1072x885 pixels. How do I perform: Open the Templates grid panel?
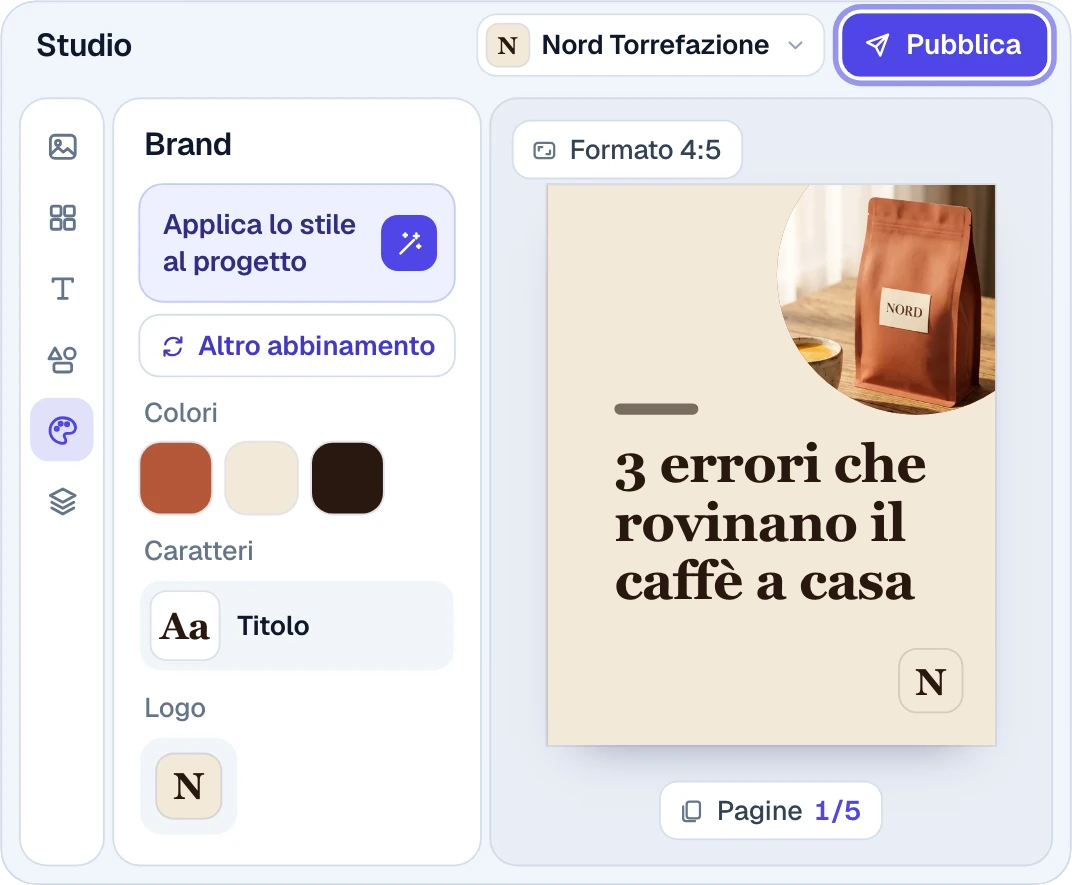[x=62, y=218]
